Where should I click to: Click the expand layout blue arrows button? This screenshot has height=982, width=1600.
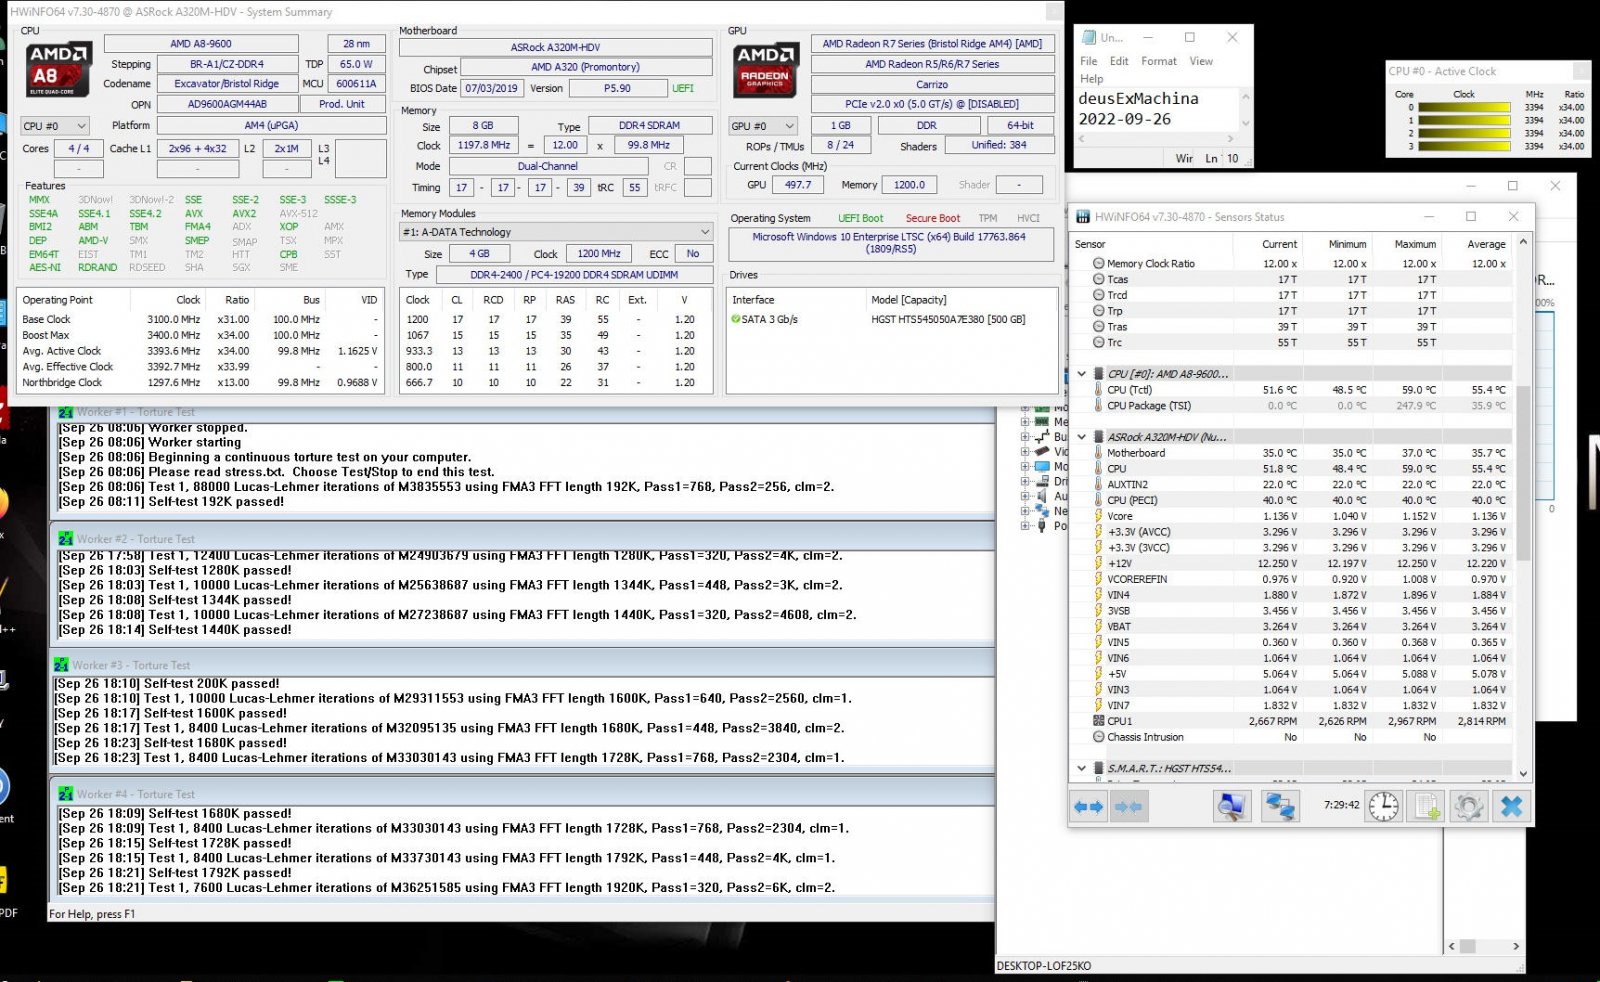click(1089, 806)
